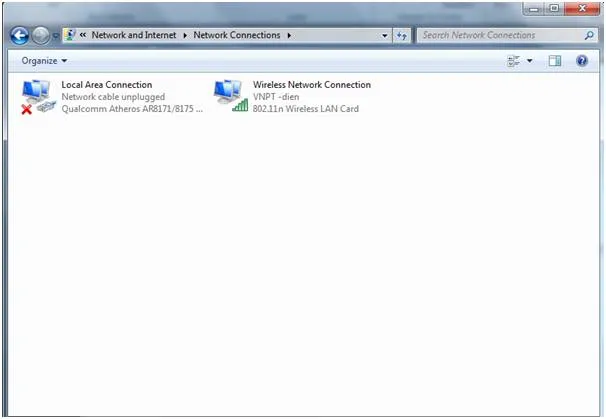Click the Search Network Connections field
This screenshot has width=606, height=419.
[498, 35]
